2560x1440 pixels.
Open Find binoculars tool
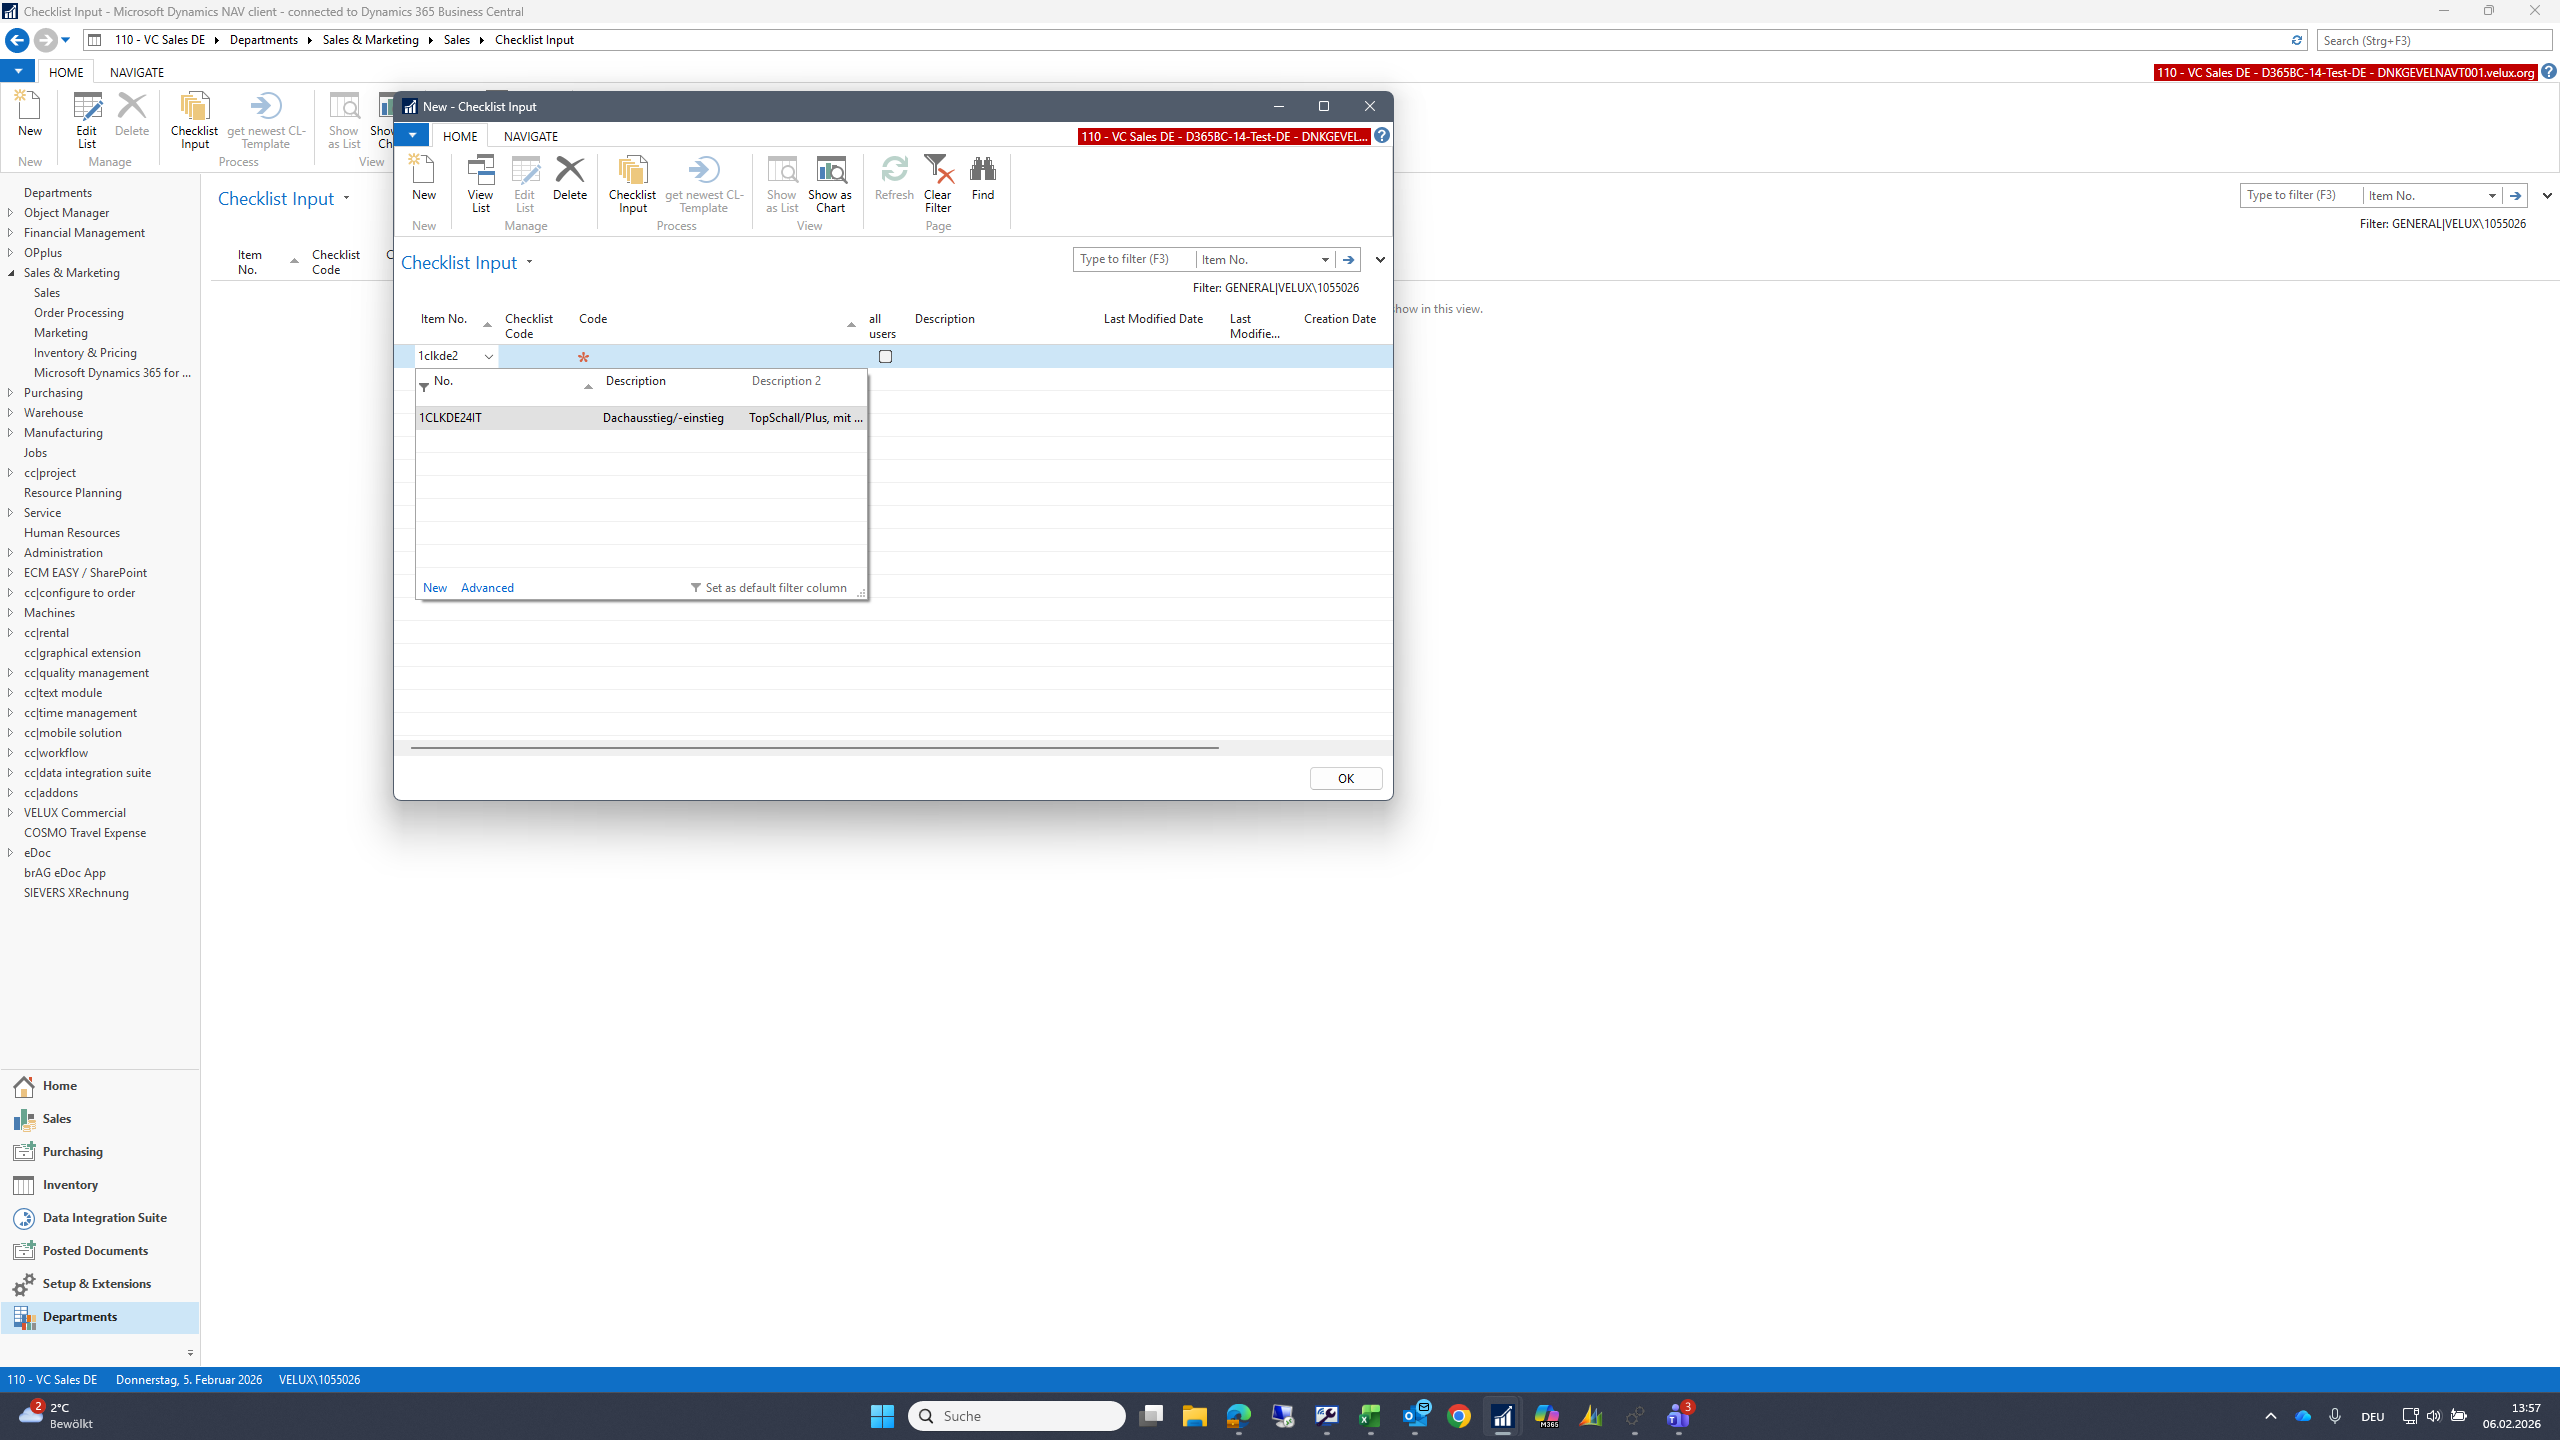(983, 178)
